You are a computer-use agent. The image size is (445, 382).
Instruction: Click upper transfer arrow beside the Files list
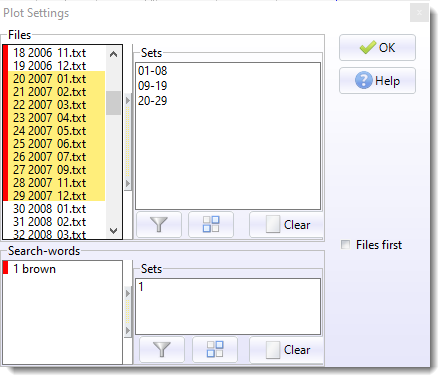point(128,100)
